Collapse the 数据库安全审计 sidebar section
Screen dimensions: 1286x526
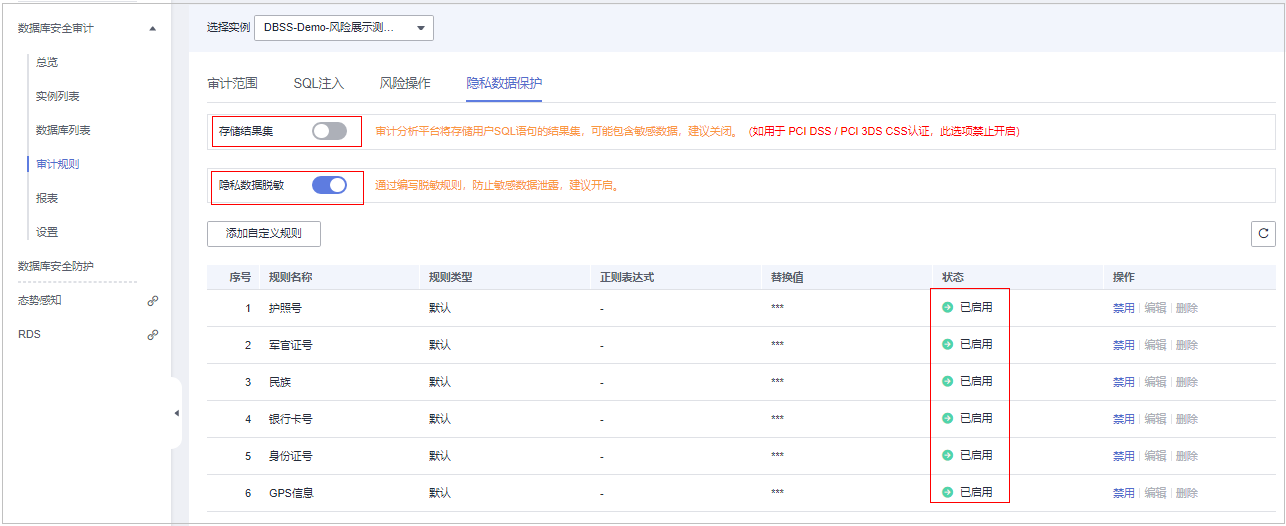click(x=152, y=29)
